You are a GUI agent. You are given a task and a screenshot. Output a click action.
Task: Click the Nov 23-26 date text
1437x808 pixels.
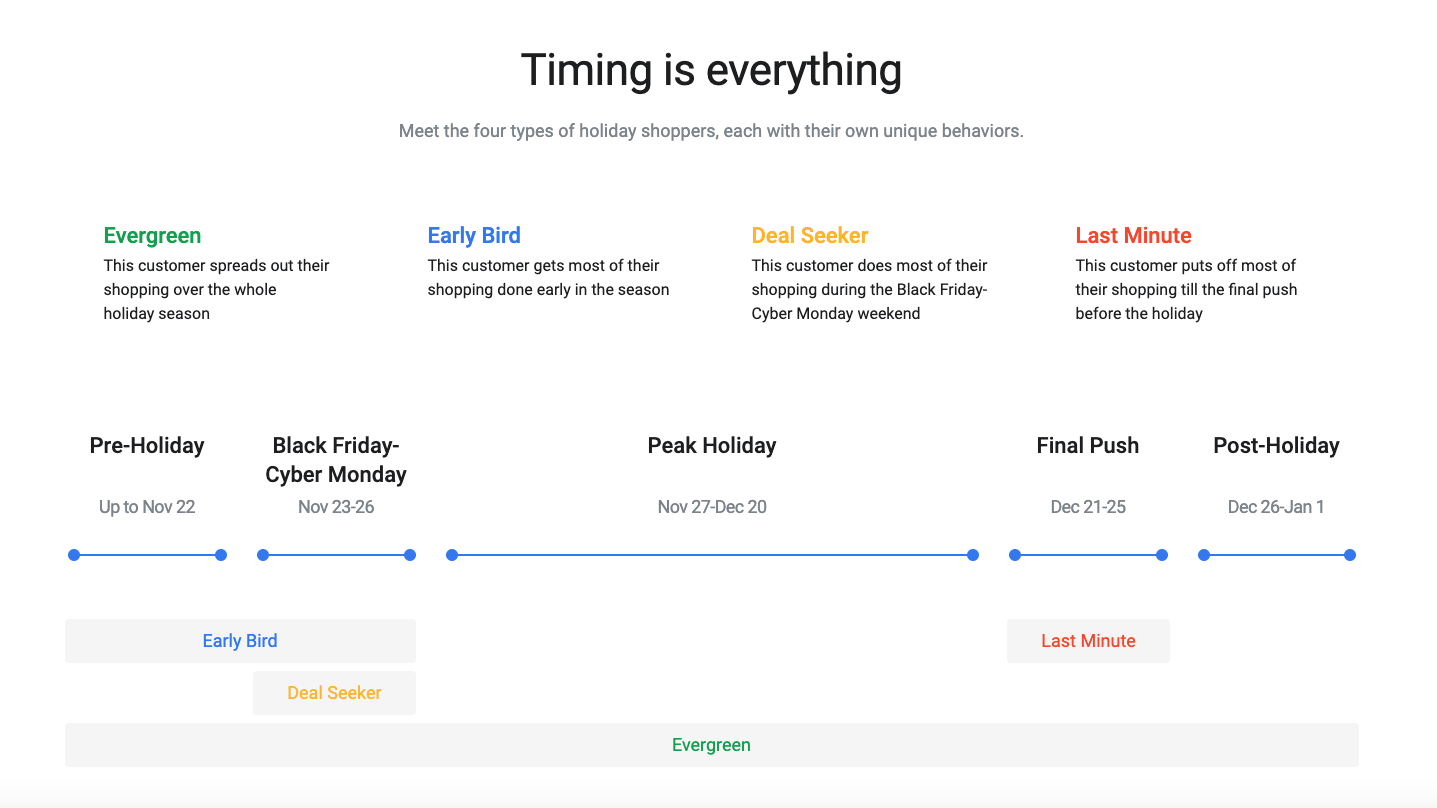point(336,507)
